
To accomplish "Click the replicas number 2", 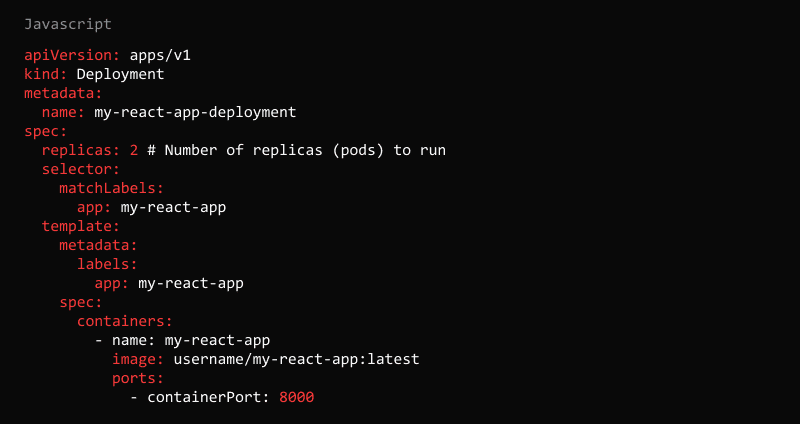I will (x=134, y=150).
